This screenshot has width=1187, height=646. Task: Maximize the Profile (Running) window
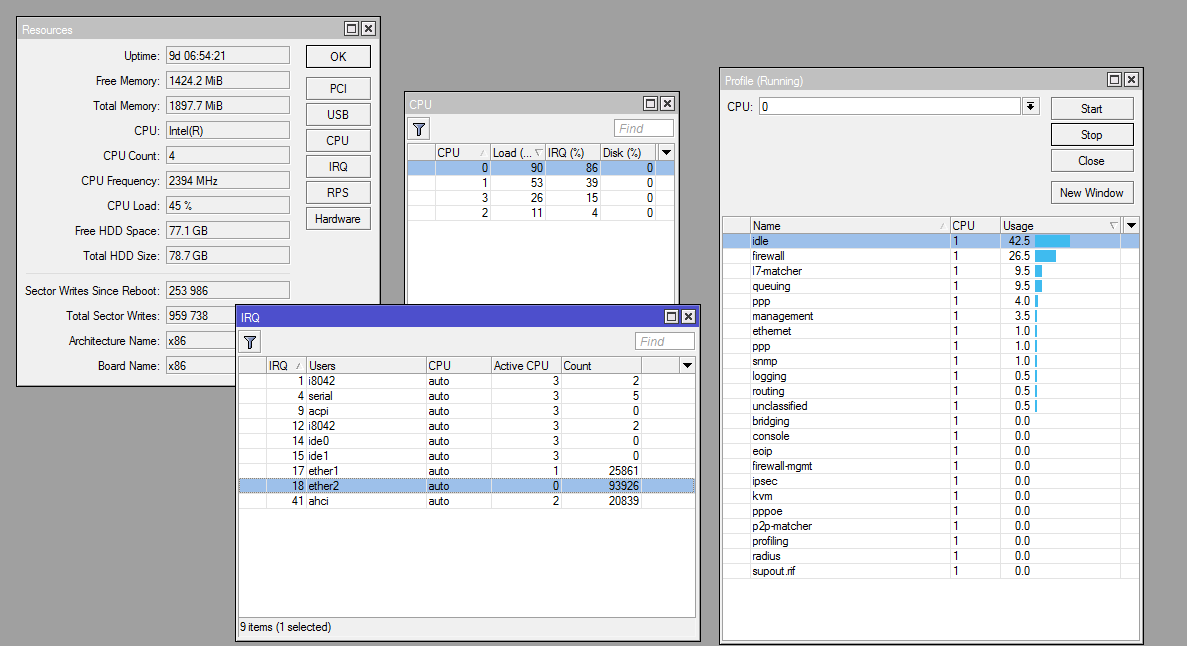pyautogui.click(x=1114, y=80)
